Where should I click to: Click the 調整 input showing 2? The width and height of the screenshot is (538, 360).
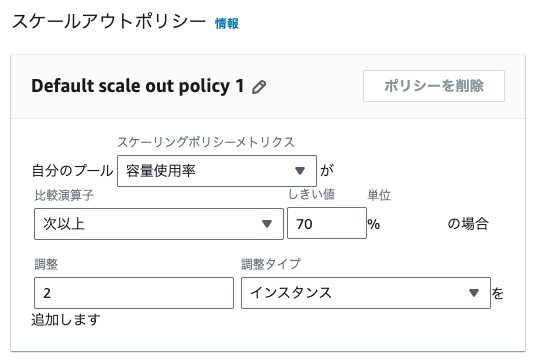(134, 293)
